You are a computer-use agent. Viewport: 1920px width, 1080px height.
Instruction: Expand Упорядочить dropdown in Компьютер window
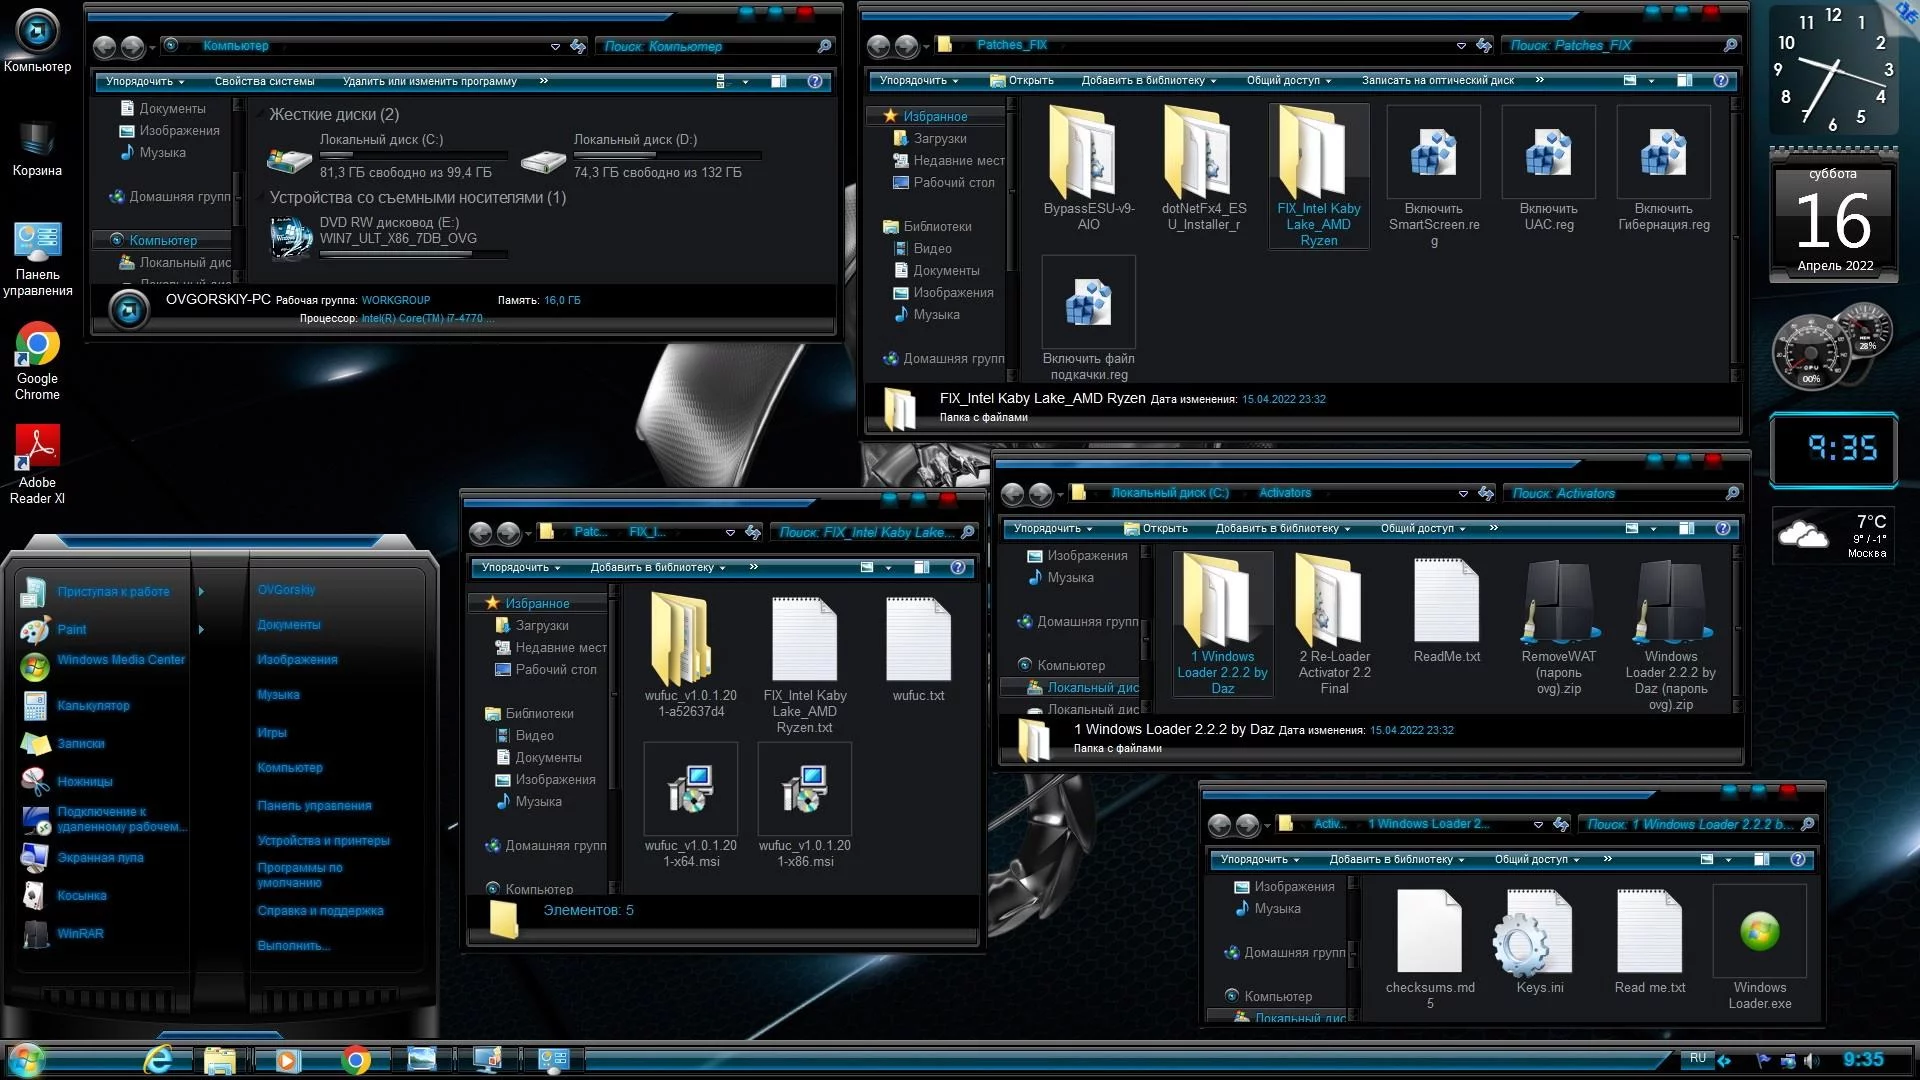(x=145, y=82)
